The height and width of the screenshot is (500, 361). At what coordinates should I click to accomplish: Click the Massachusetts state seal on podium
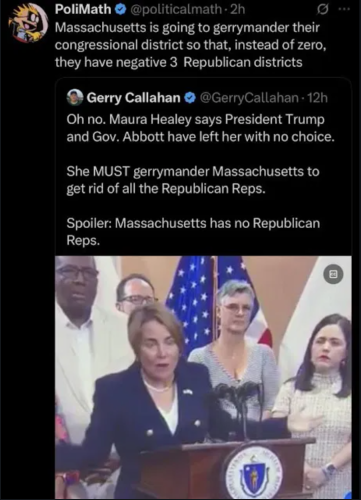(254, 472)
